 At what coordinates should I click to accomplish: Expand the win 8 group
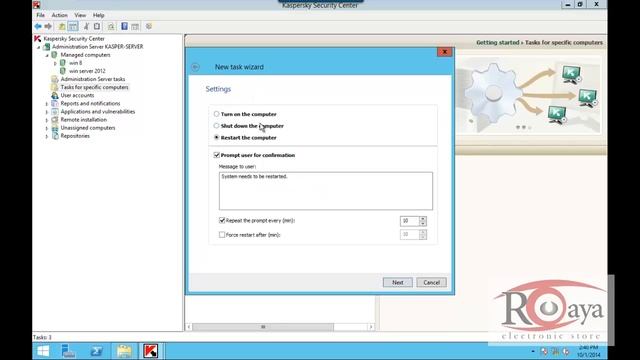click(x=55, y=63)
